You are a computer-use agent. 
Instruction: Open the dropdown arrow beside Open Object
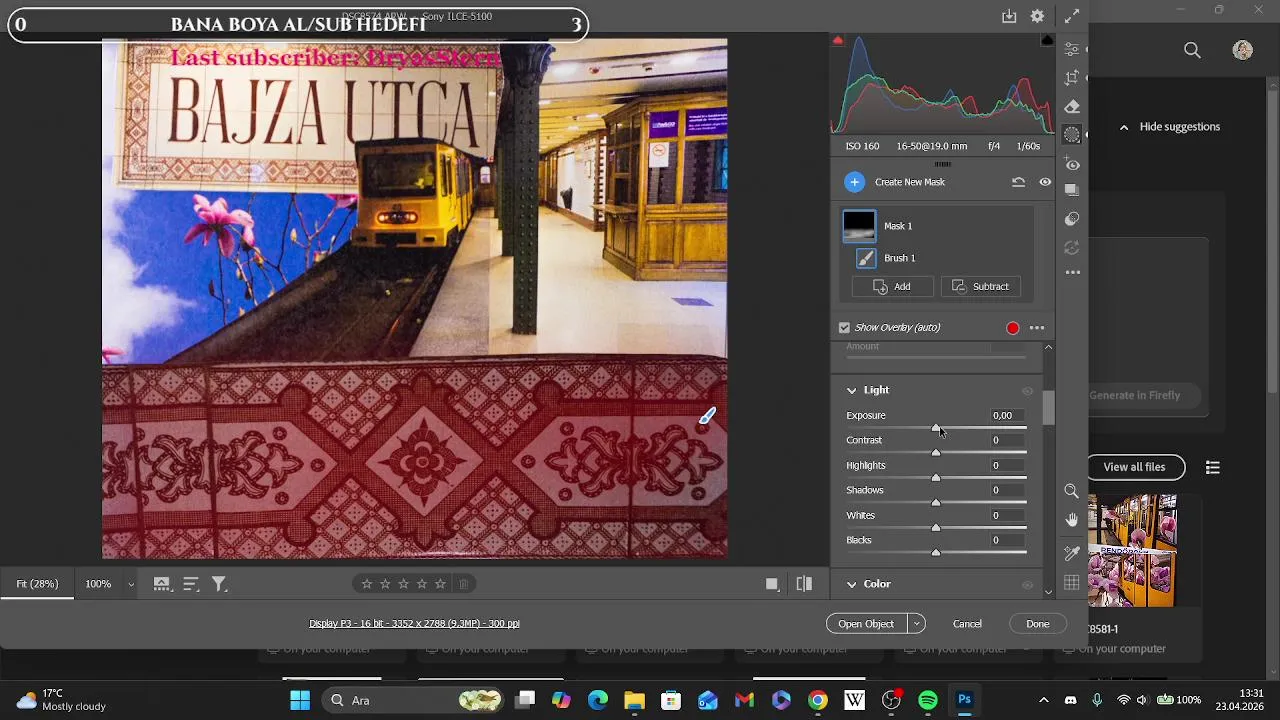pyautogui.click(x=916, y=624)
